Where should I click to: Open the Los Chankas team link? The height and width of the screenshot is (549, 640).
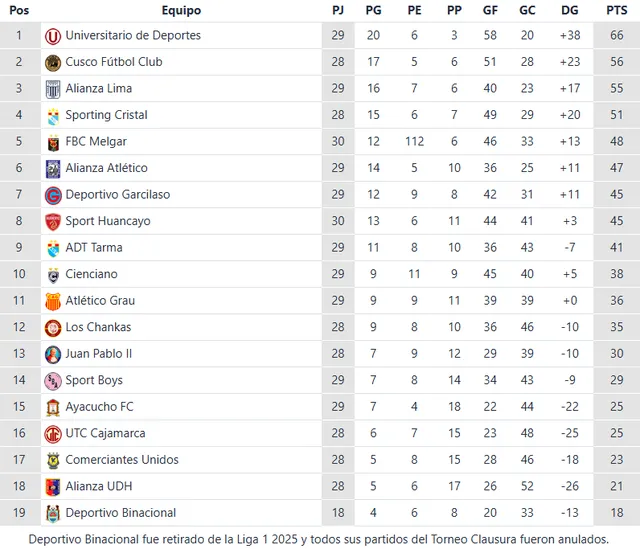click(x=98, y=327)
